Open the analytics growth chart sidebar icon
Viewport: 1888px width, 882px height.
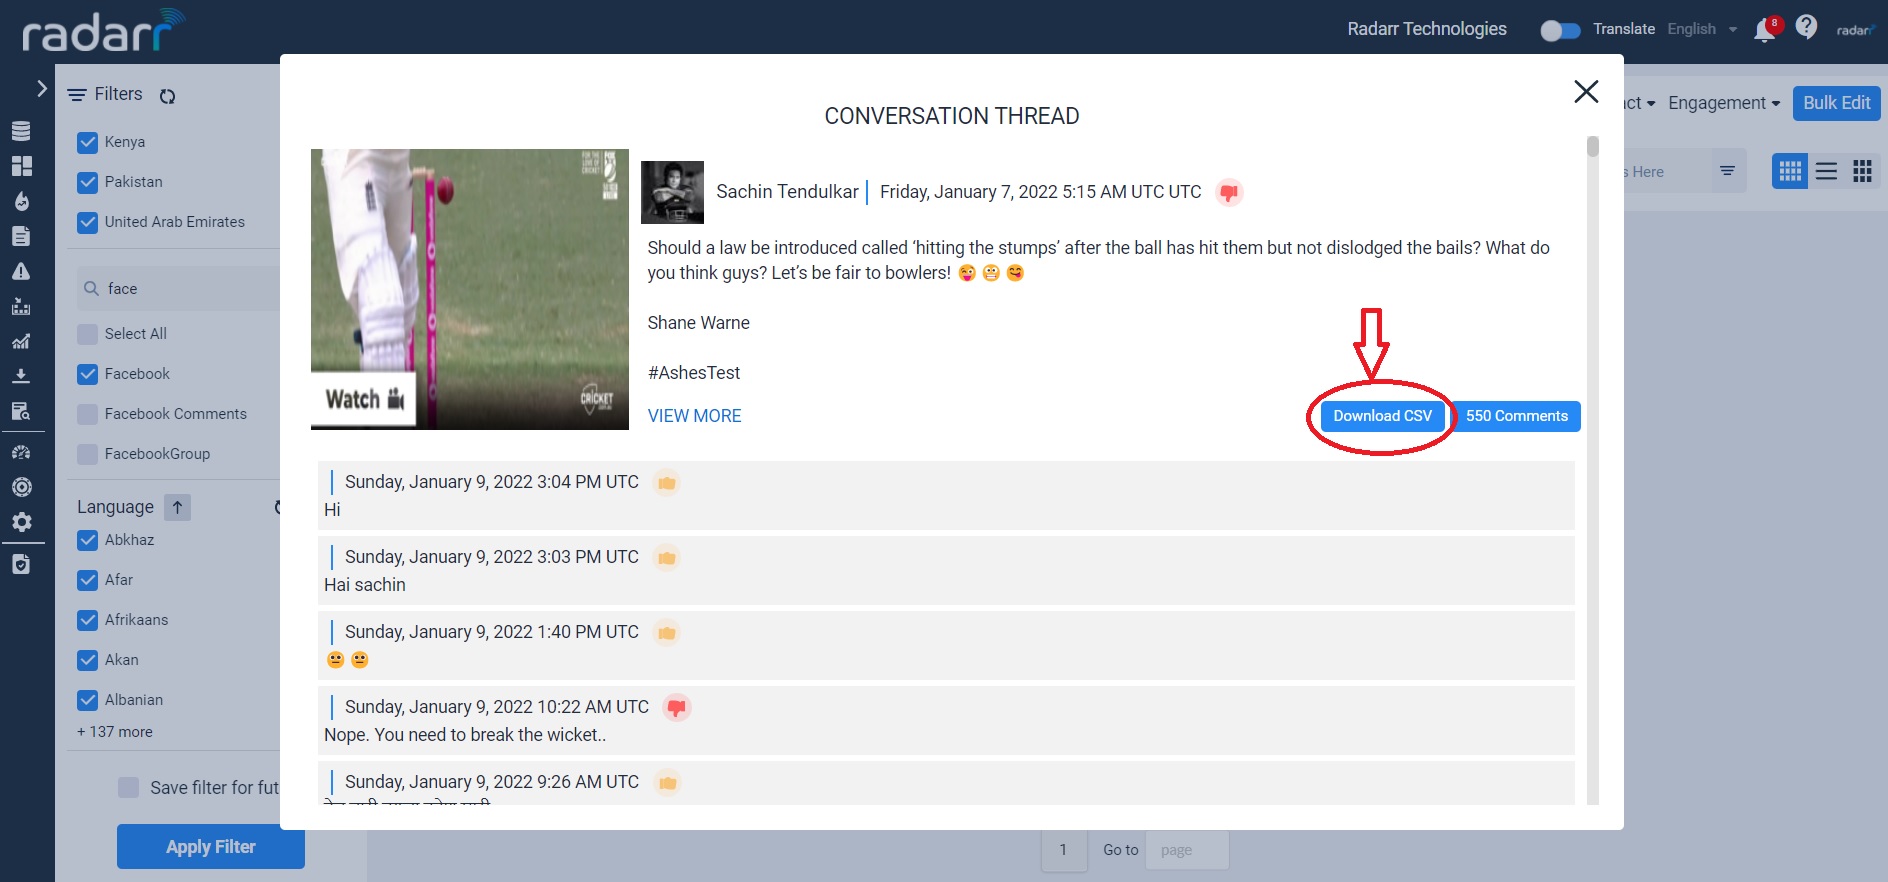pyautogui.click(x=21, y=341)
